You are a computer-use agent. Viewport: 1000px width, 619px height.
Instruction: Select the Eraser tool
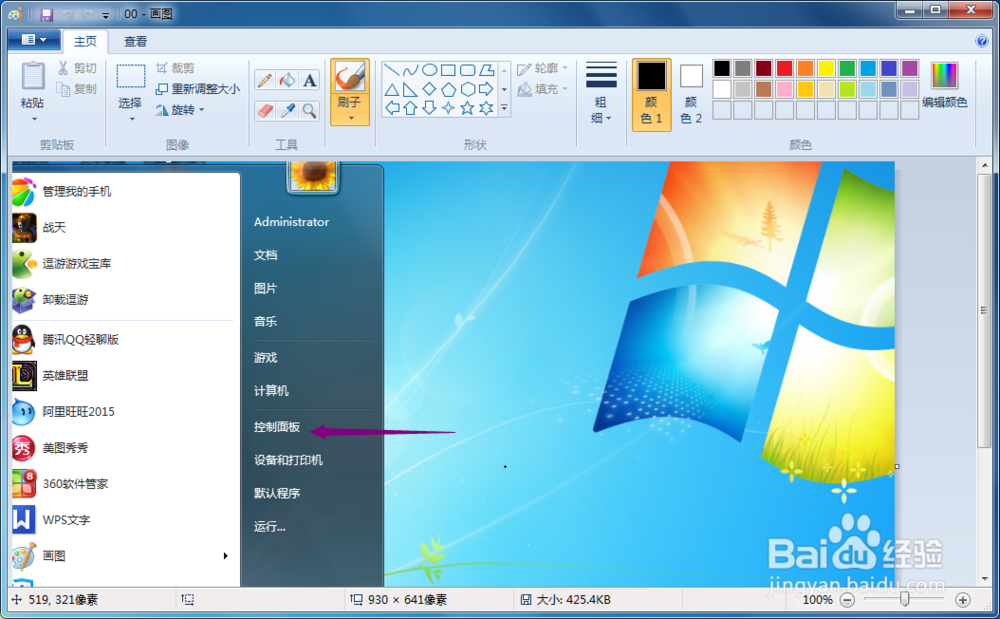[x=265, y=110]
